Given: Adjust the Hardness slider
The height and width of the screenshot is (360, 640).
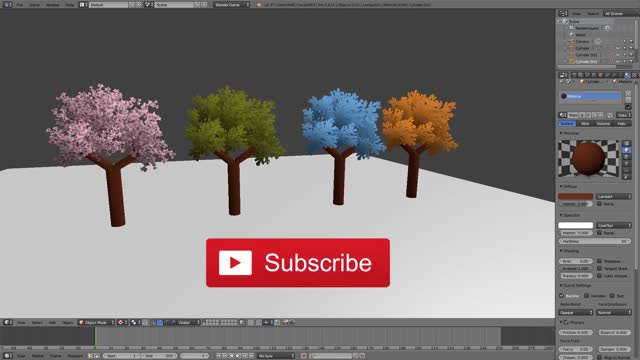Looking at the screenshot, I should tap(595, 241).
